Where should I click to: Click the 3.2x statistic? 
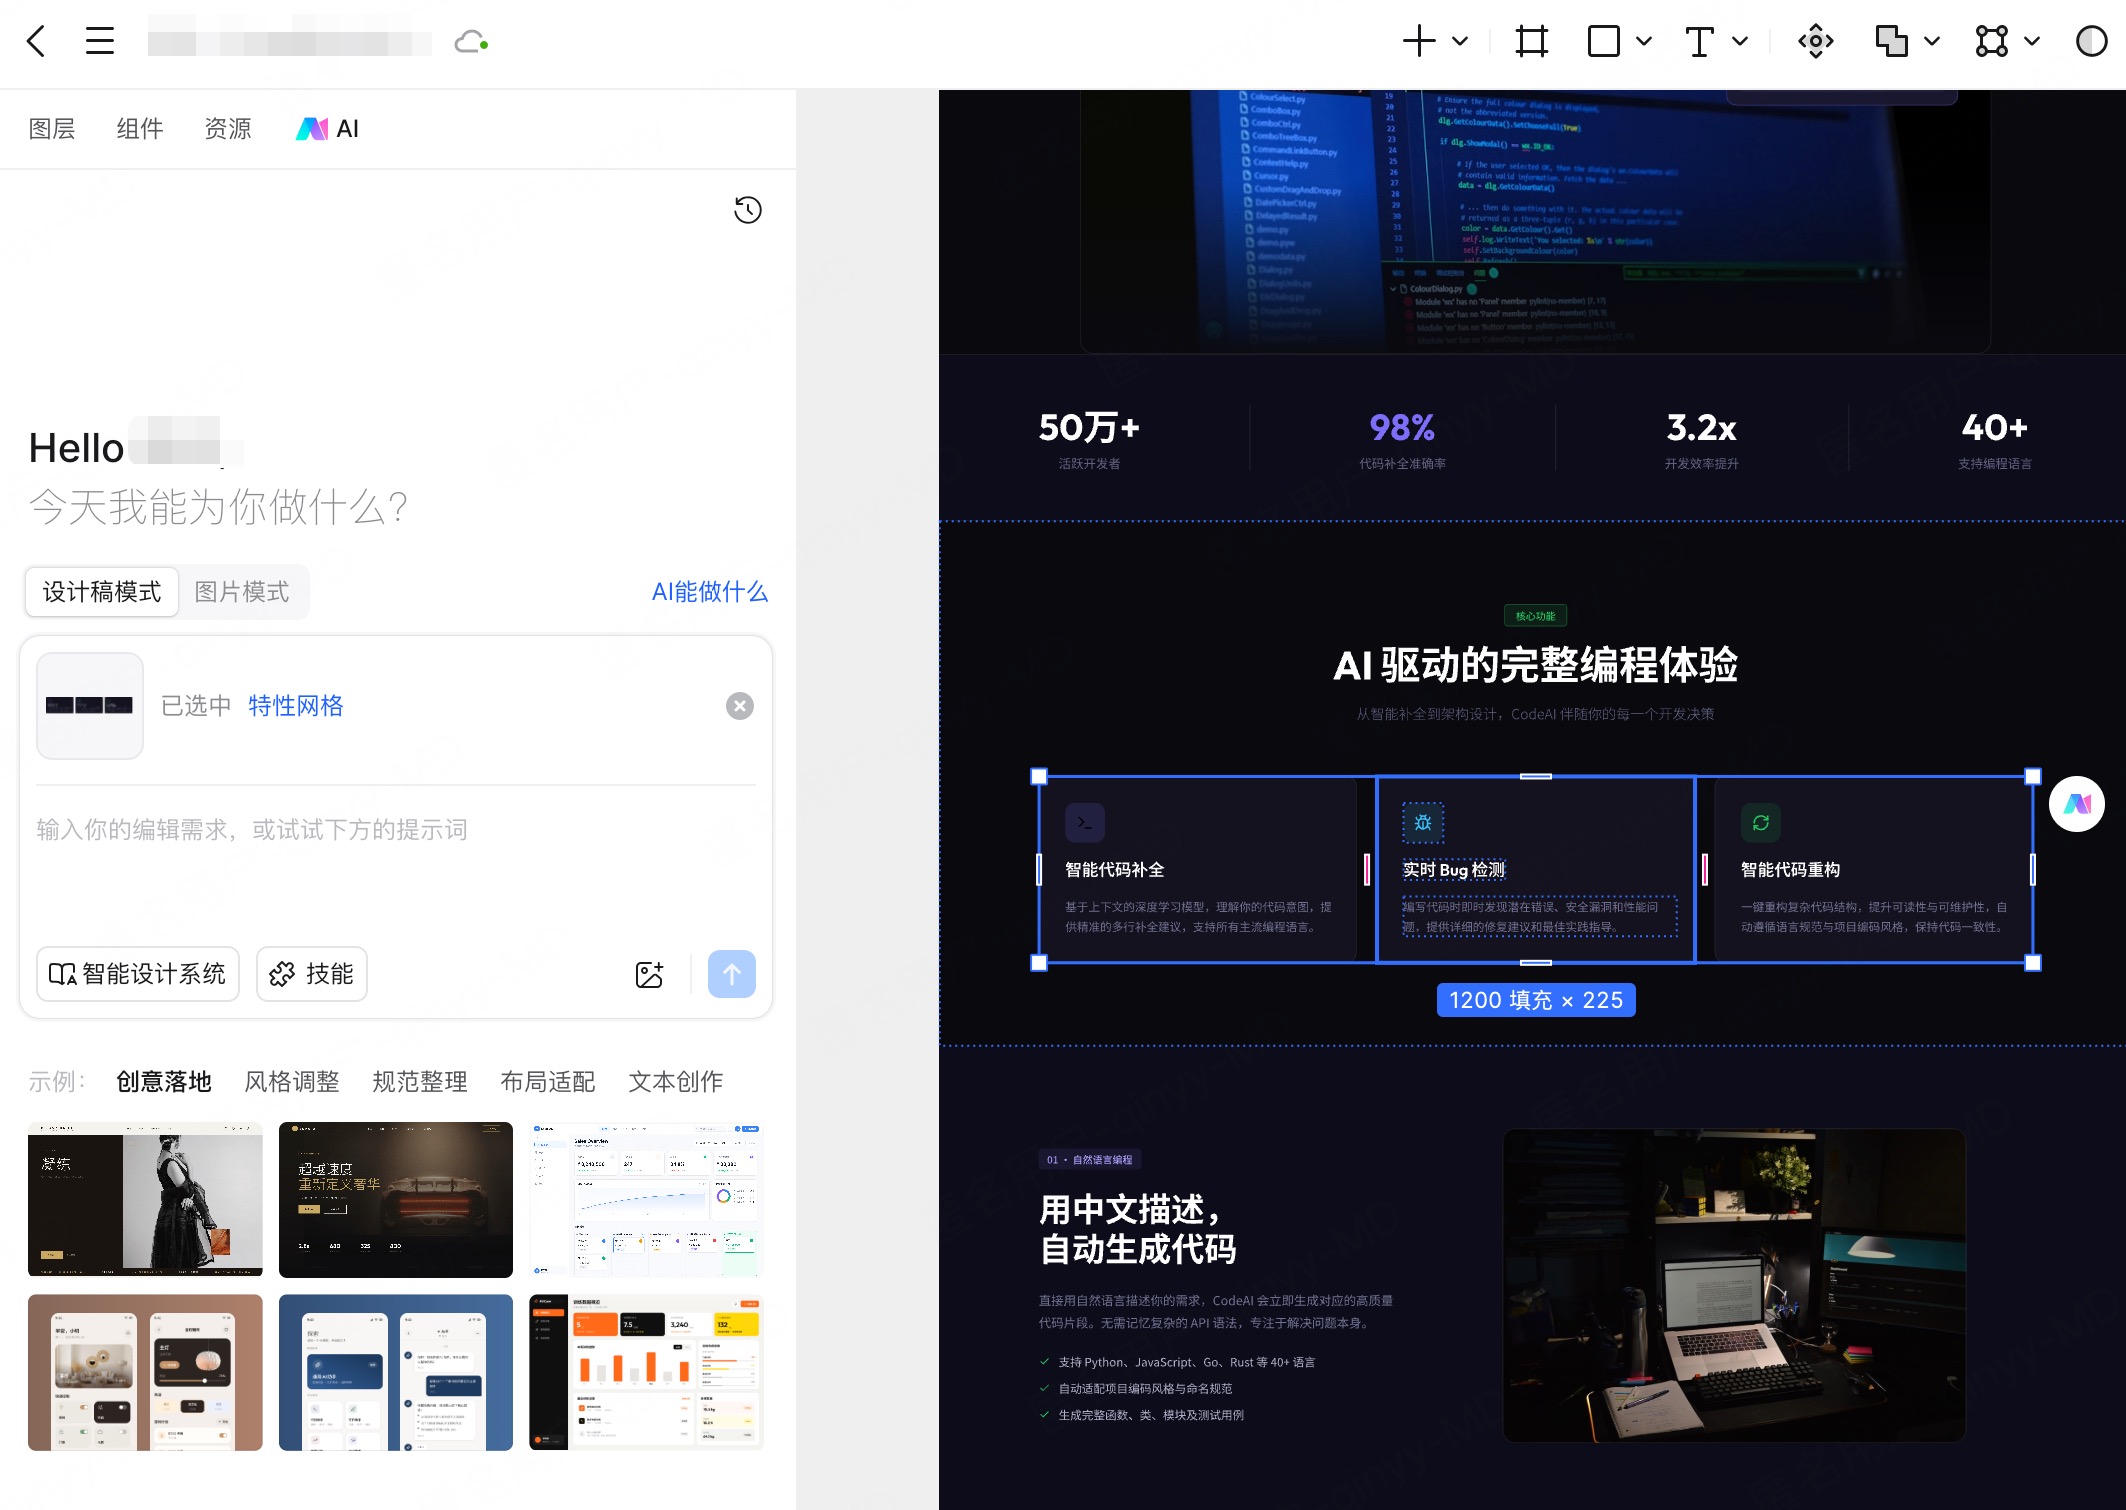[1701, 428]
